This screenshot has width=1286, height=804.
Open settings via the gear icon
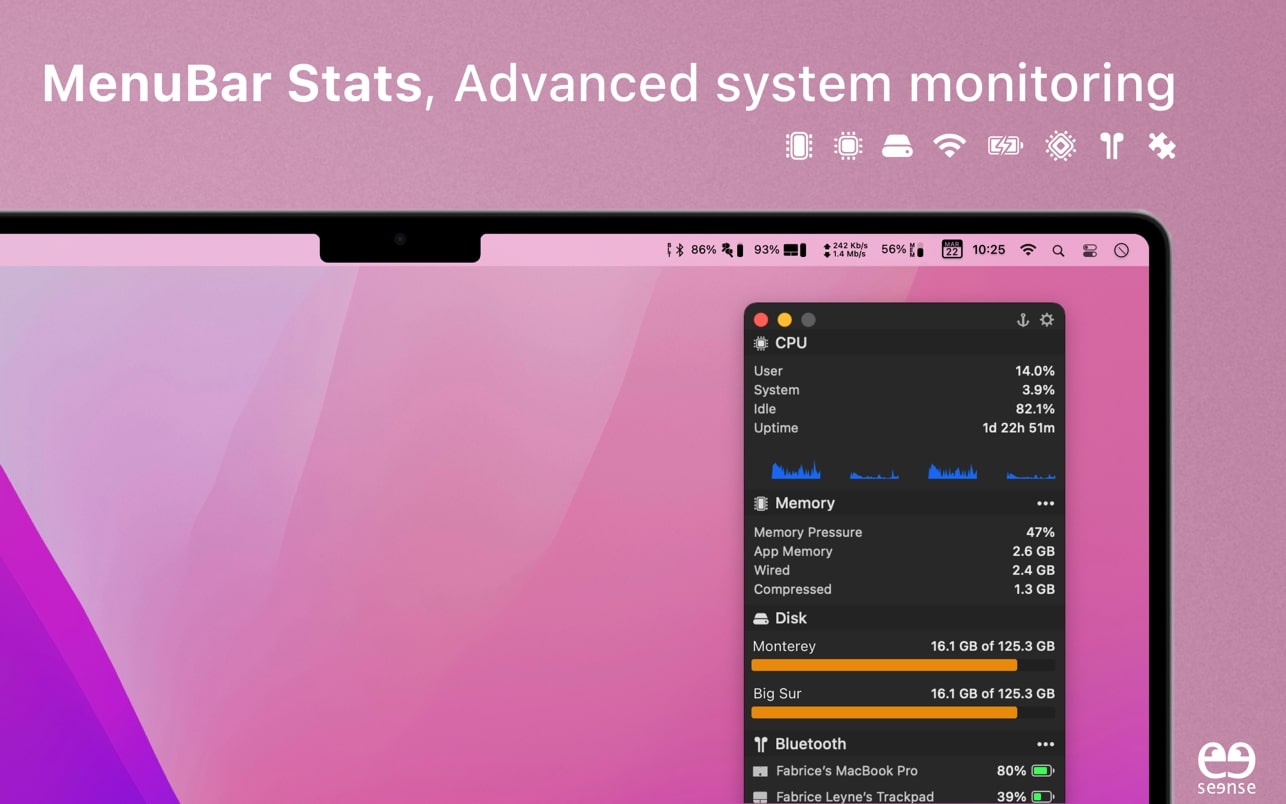(1046, 320)
